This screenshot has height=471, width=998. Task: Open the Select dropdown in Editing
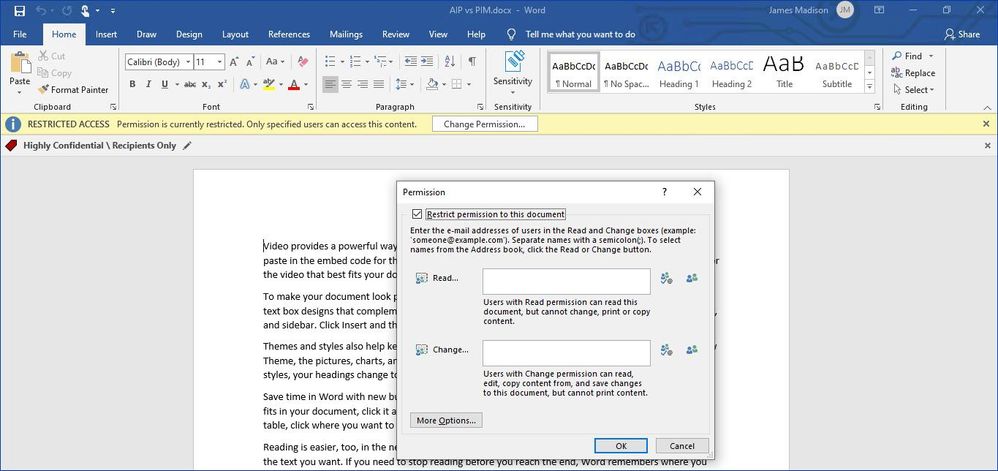(913, 90)
